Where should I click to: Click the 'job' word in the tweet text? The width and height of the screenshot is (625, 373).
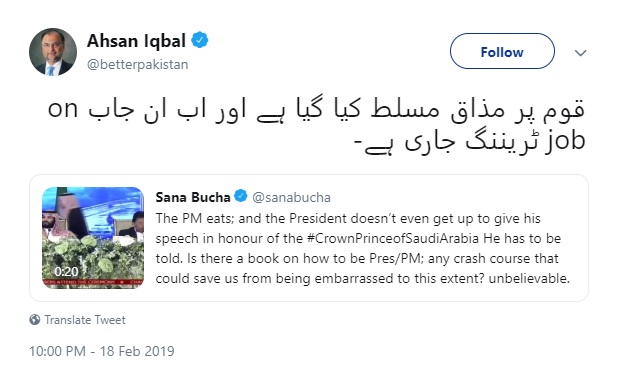click(564, 141)
